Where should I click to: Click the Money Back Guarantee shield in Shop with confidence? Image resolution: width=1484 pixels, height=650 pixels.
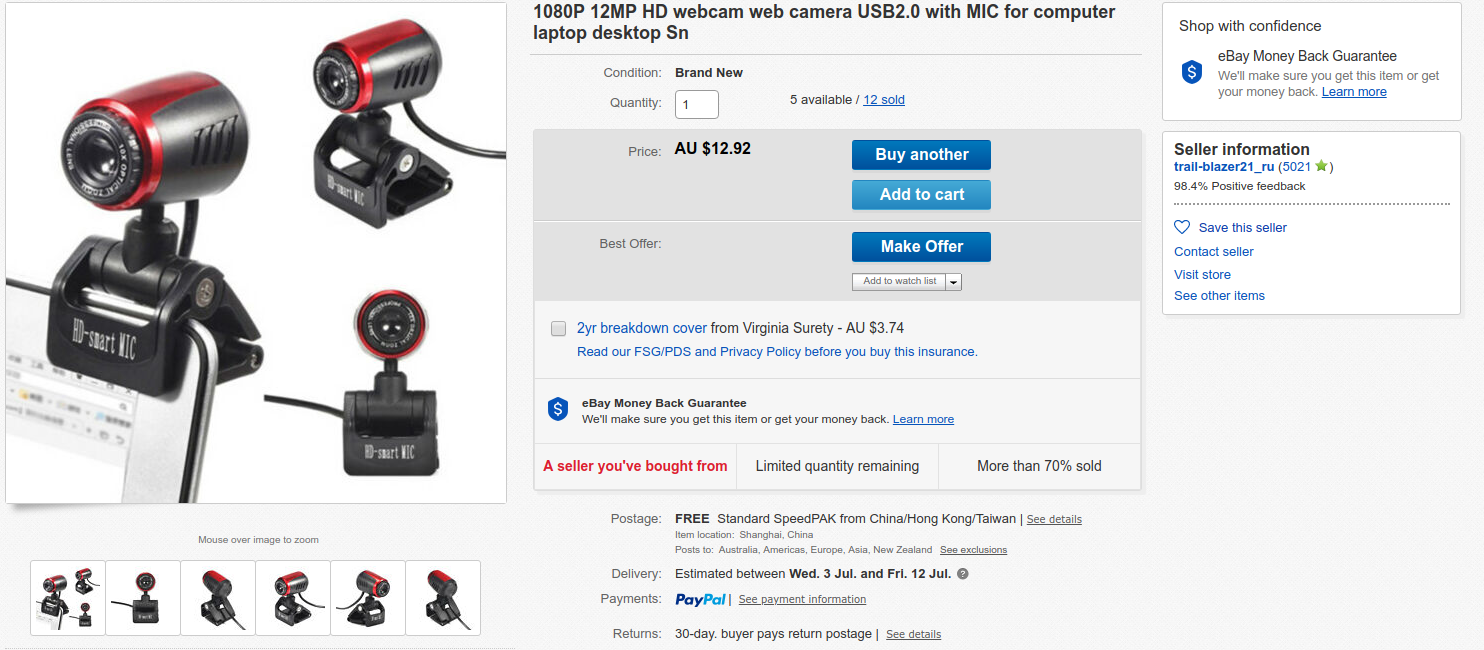[1191, 72]
